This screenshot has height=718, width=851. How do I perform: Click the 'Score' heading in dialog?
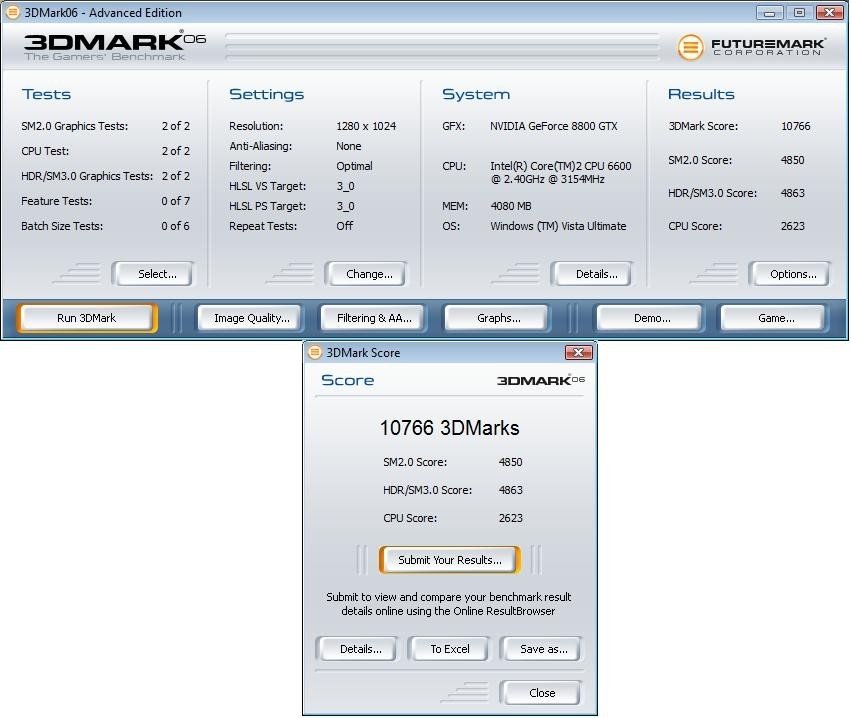click(347, 380)
